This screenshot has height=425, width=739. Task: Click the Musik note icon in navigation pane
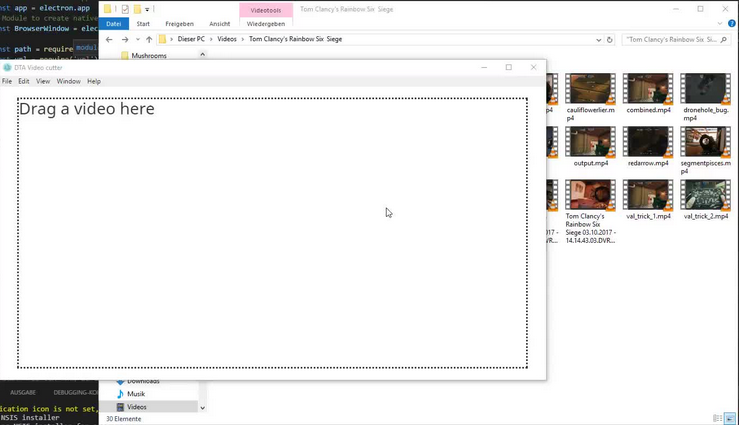[x=120, y=394]
